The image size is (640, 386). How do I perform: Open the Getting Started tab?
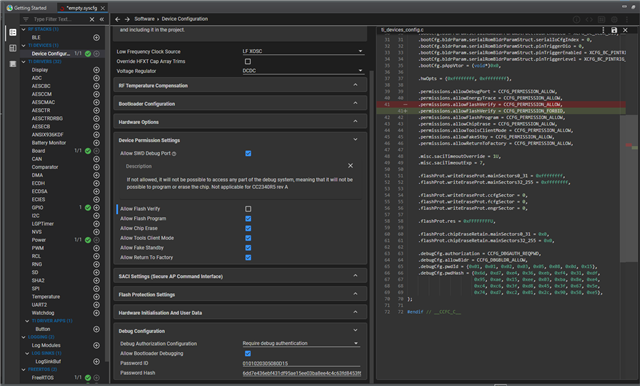click(27, 8)
